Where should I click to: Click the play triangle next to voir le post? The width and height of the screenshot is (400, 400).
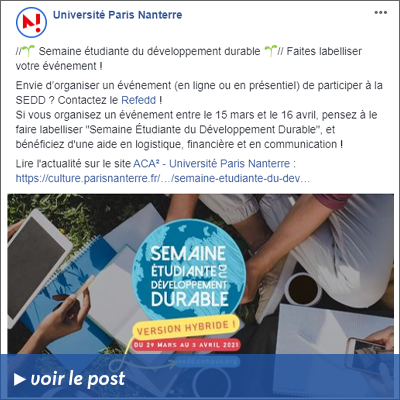pos(20,379)
